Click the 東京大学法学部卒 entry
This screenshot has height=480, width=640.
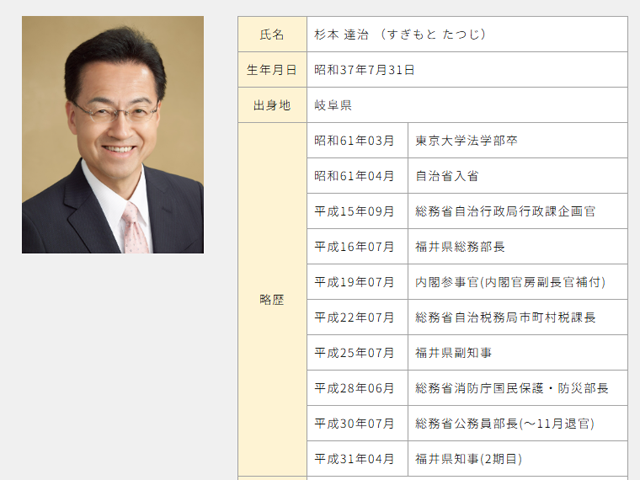(x=466, y=141)
